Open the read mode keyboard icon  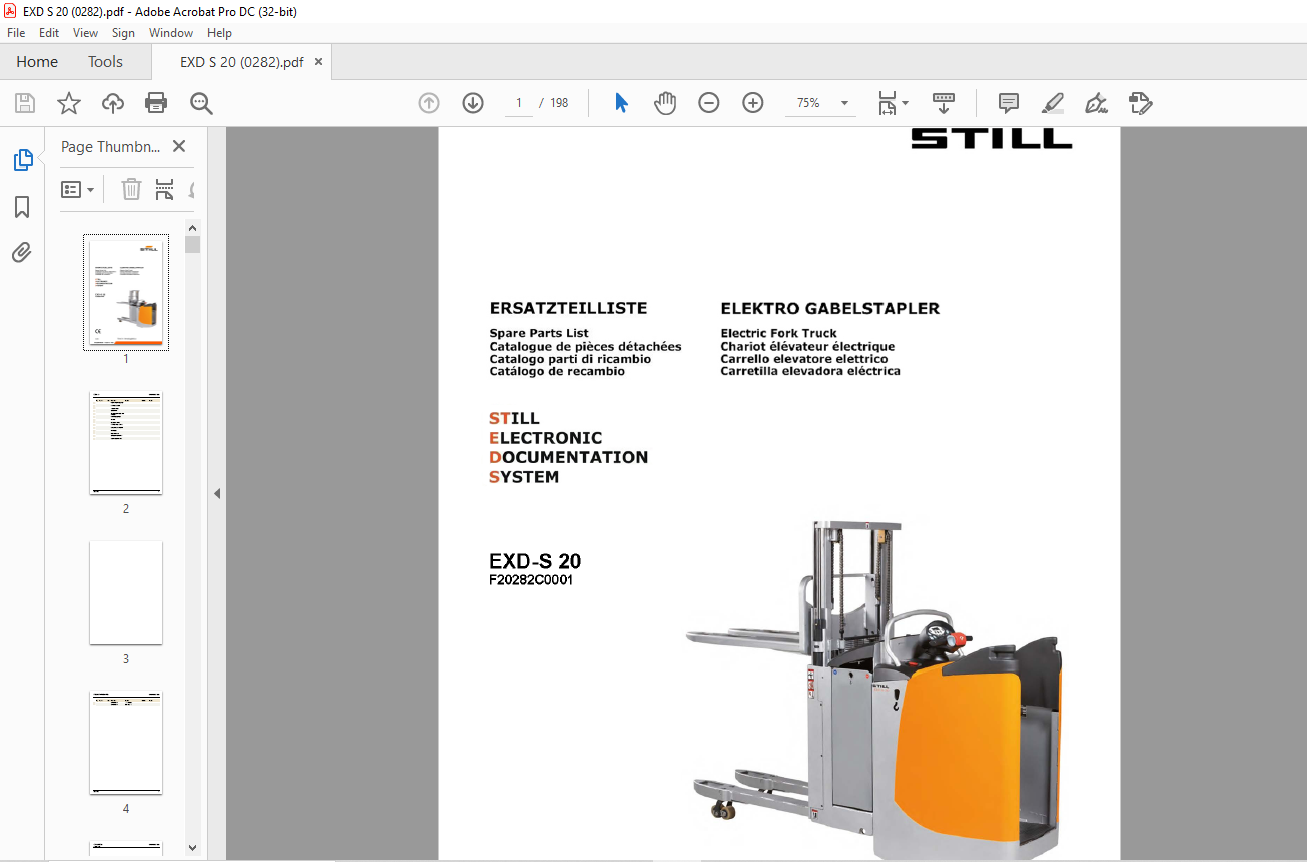pyautogui.click(x=944, y=103)
